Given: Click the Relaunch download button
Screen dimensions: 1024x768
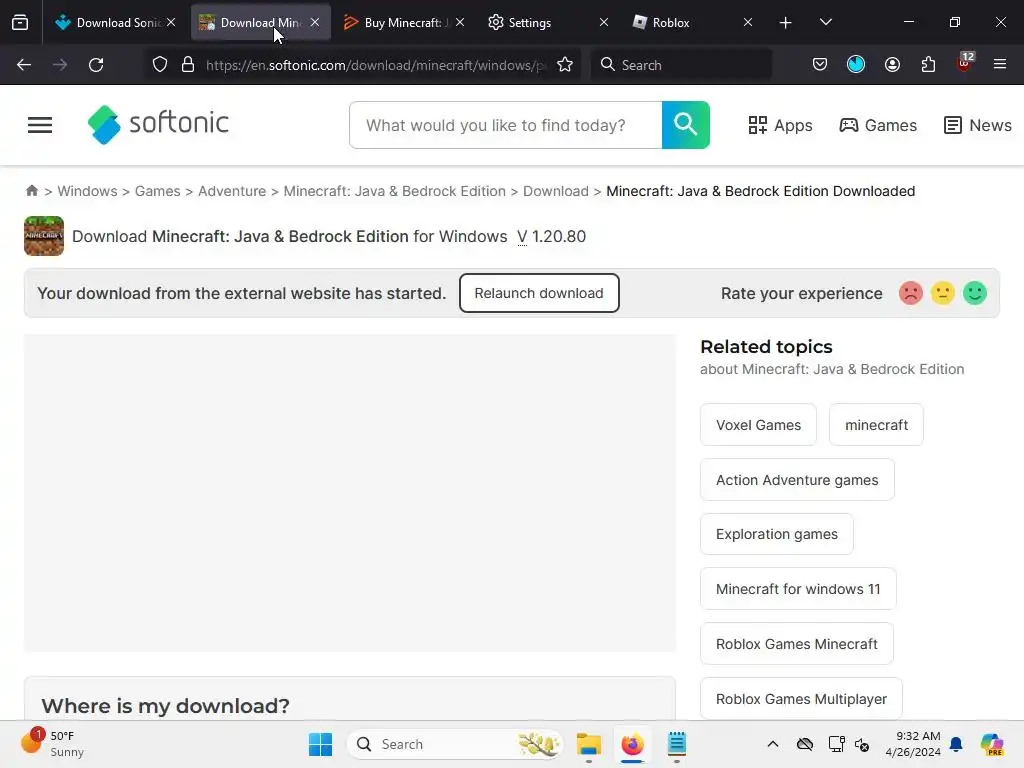Looking at the screenshot, I should pos(539,293).
